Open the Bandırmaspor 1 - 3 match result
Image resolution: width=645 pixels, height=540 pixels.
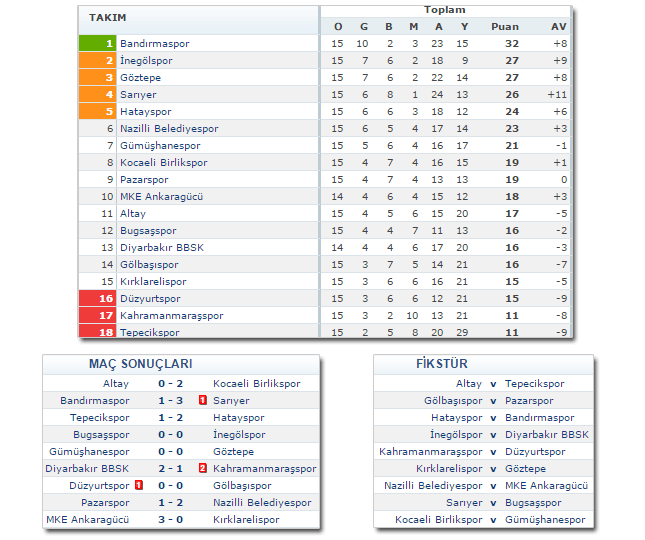(168, 400)
